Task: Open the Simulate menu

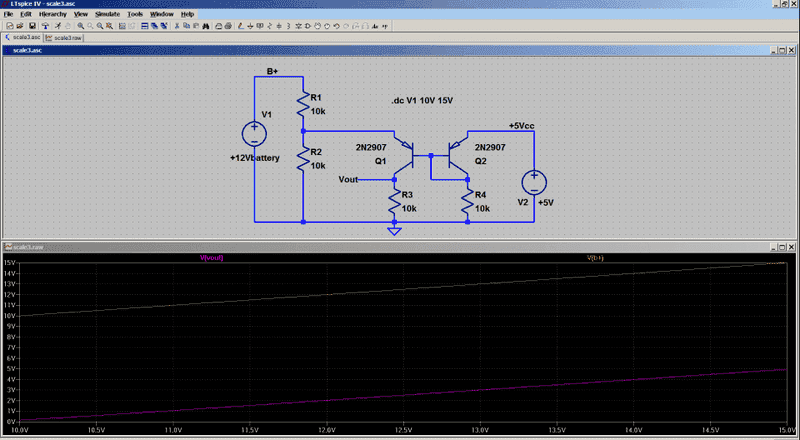Action: (107, 15)
